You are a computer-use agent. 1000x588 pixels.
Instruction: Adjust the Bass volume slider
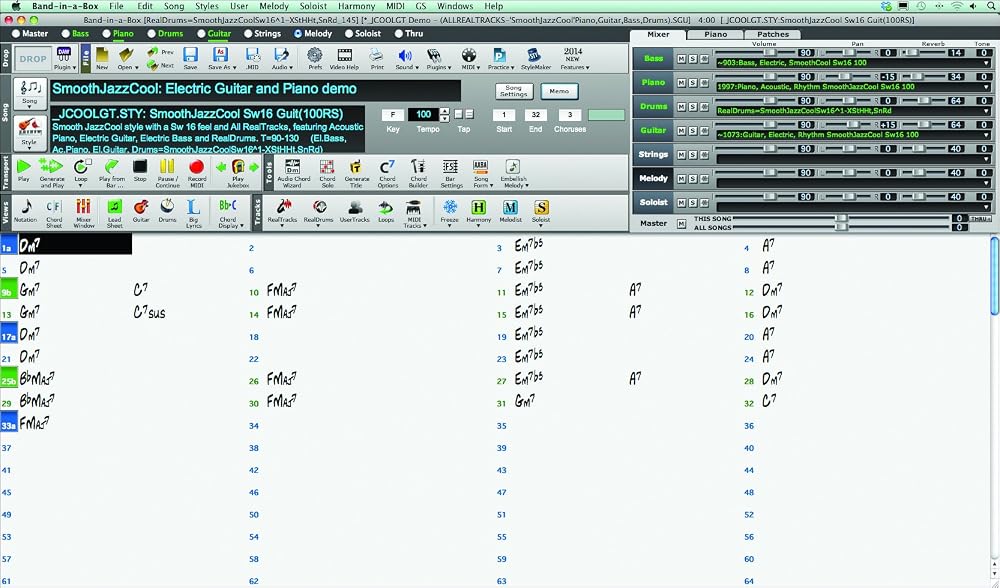point(771,53)
